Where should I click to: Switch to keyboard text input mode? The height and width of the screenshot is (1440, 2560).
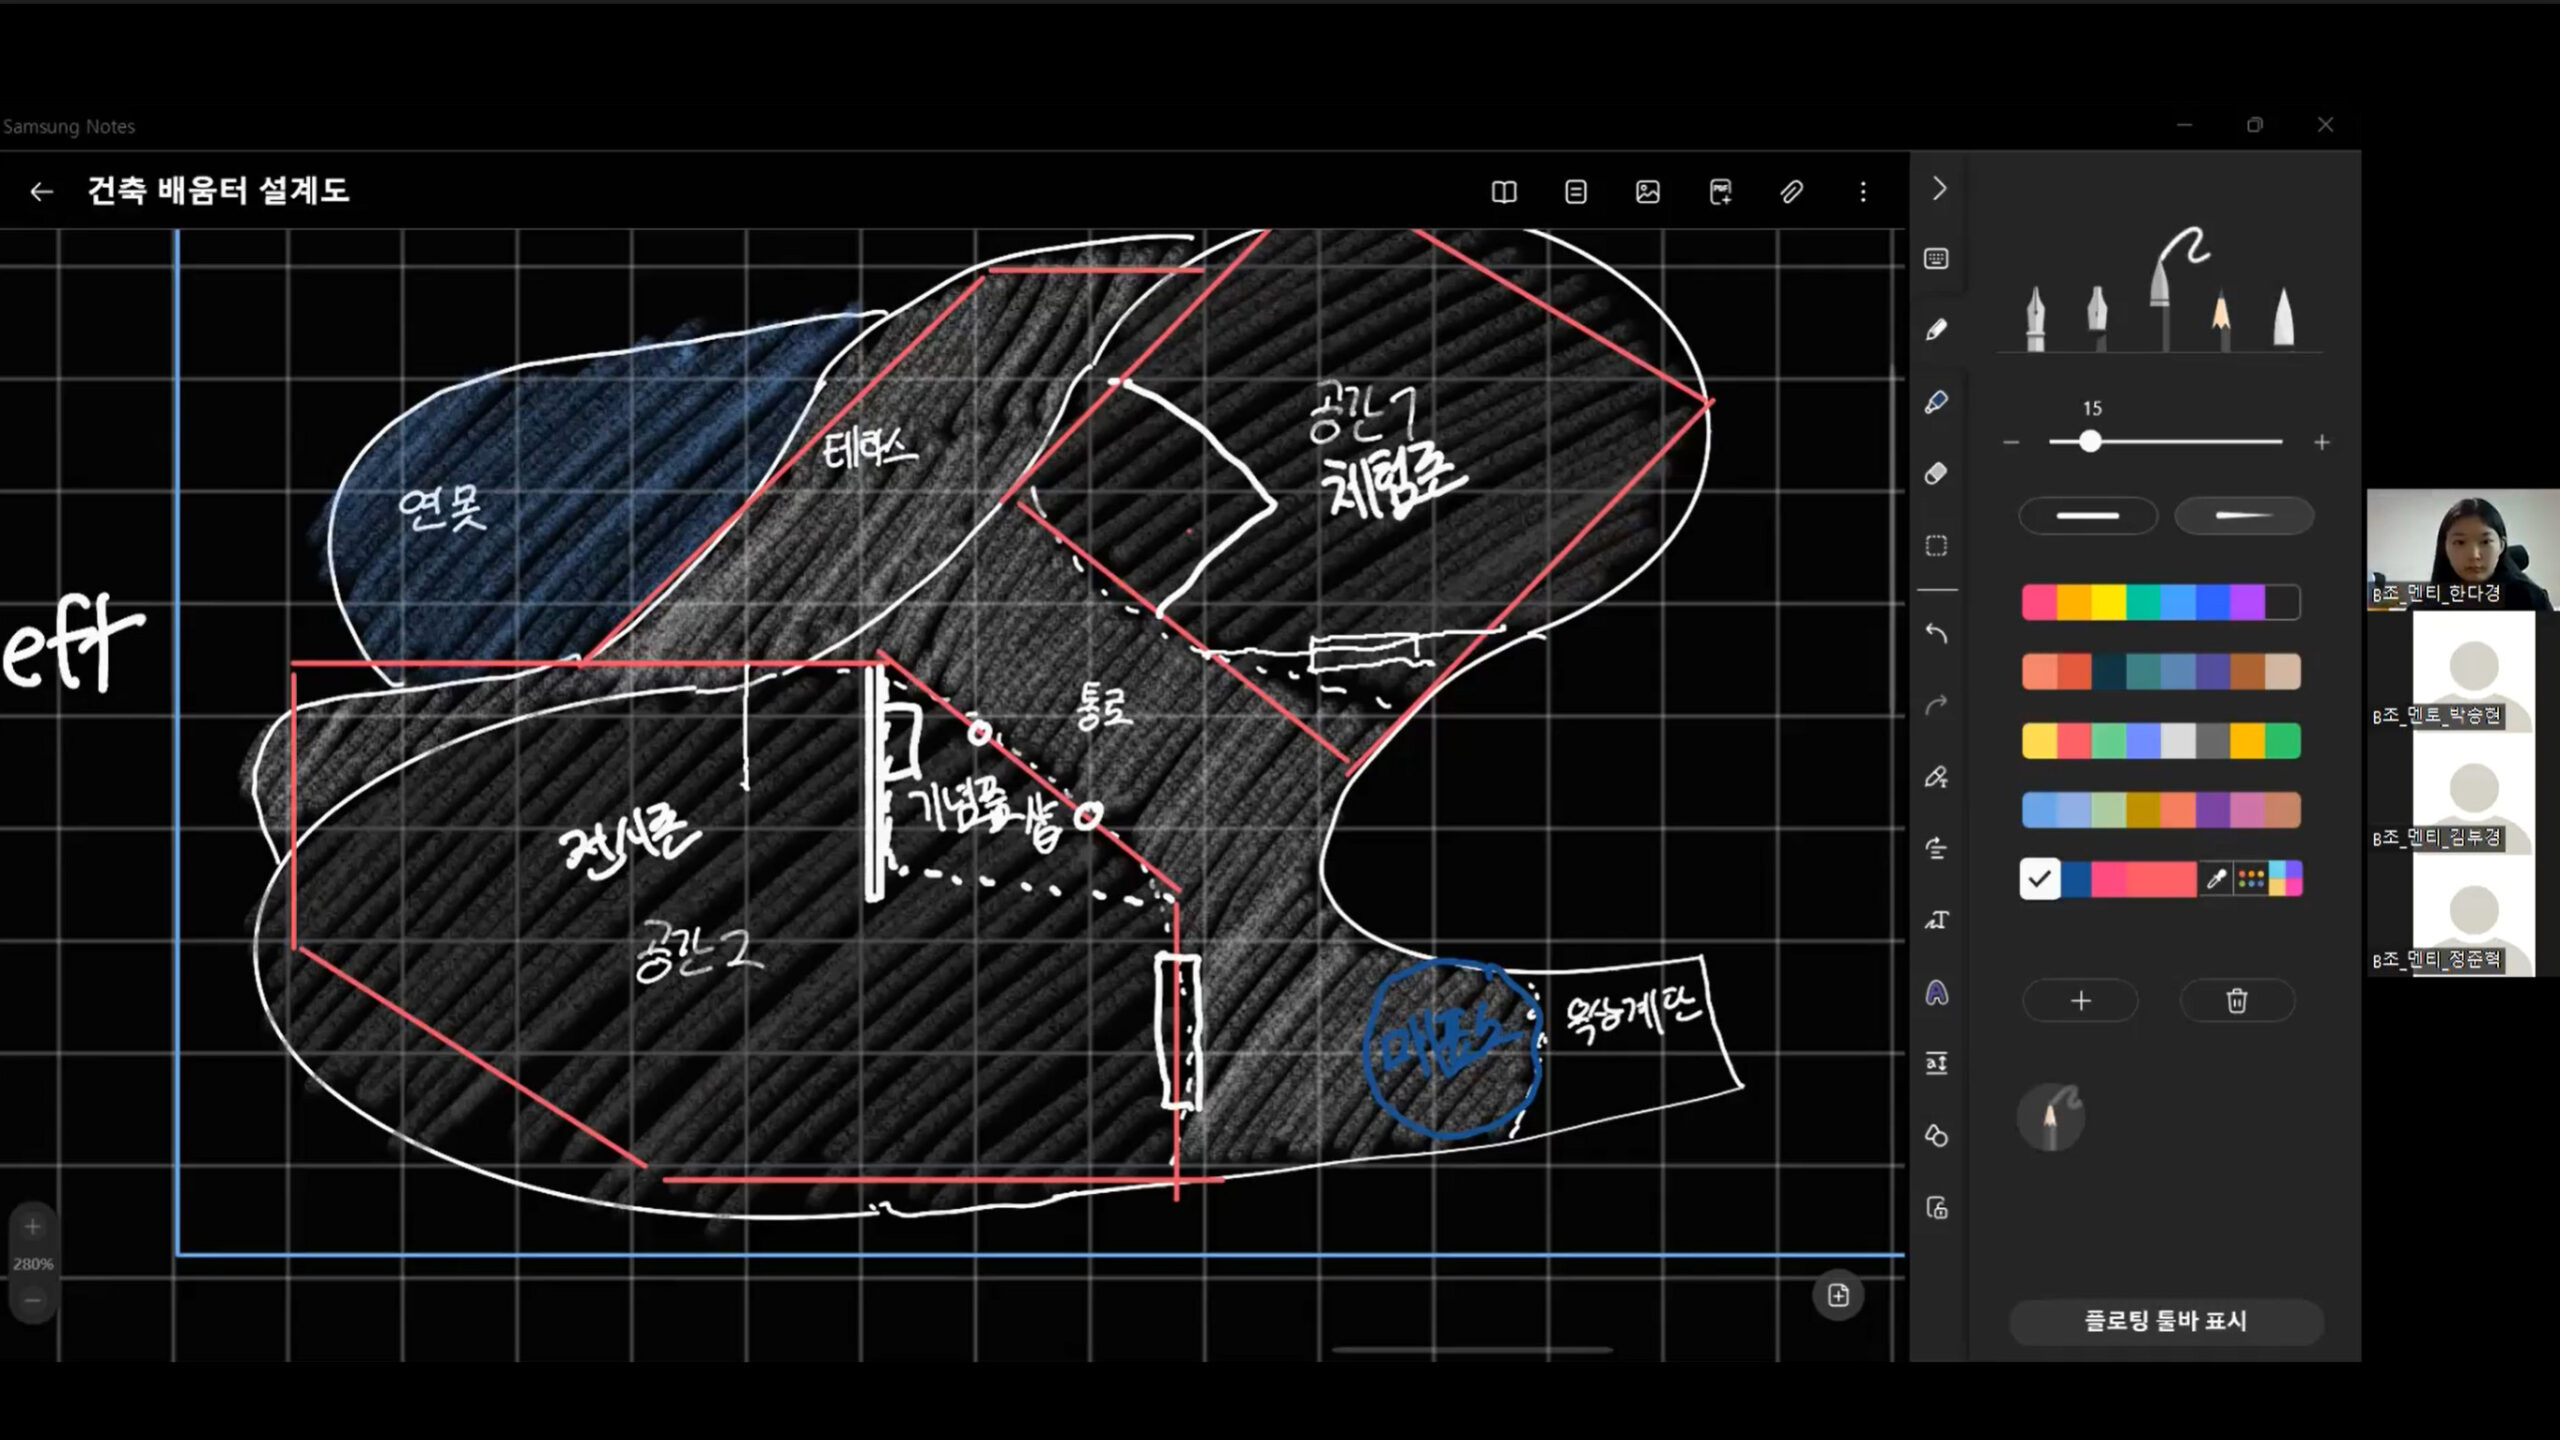pos(1937,259)
